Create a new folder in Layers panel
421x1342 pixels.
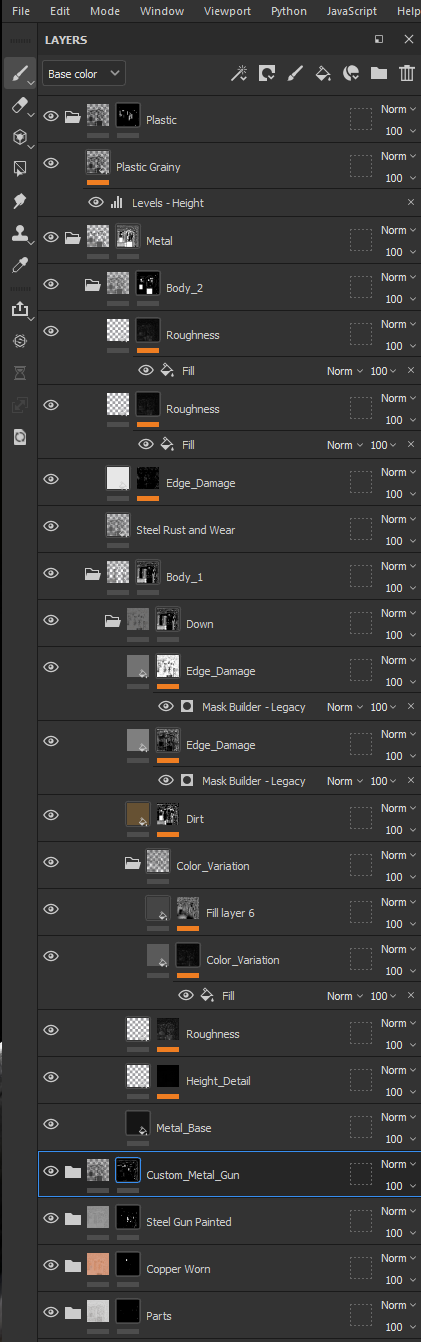click(378, 73)
